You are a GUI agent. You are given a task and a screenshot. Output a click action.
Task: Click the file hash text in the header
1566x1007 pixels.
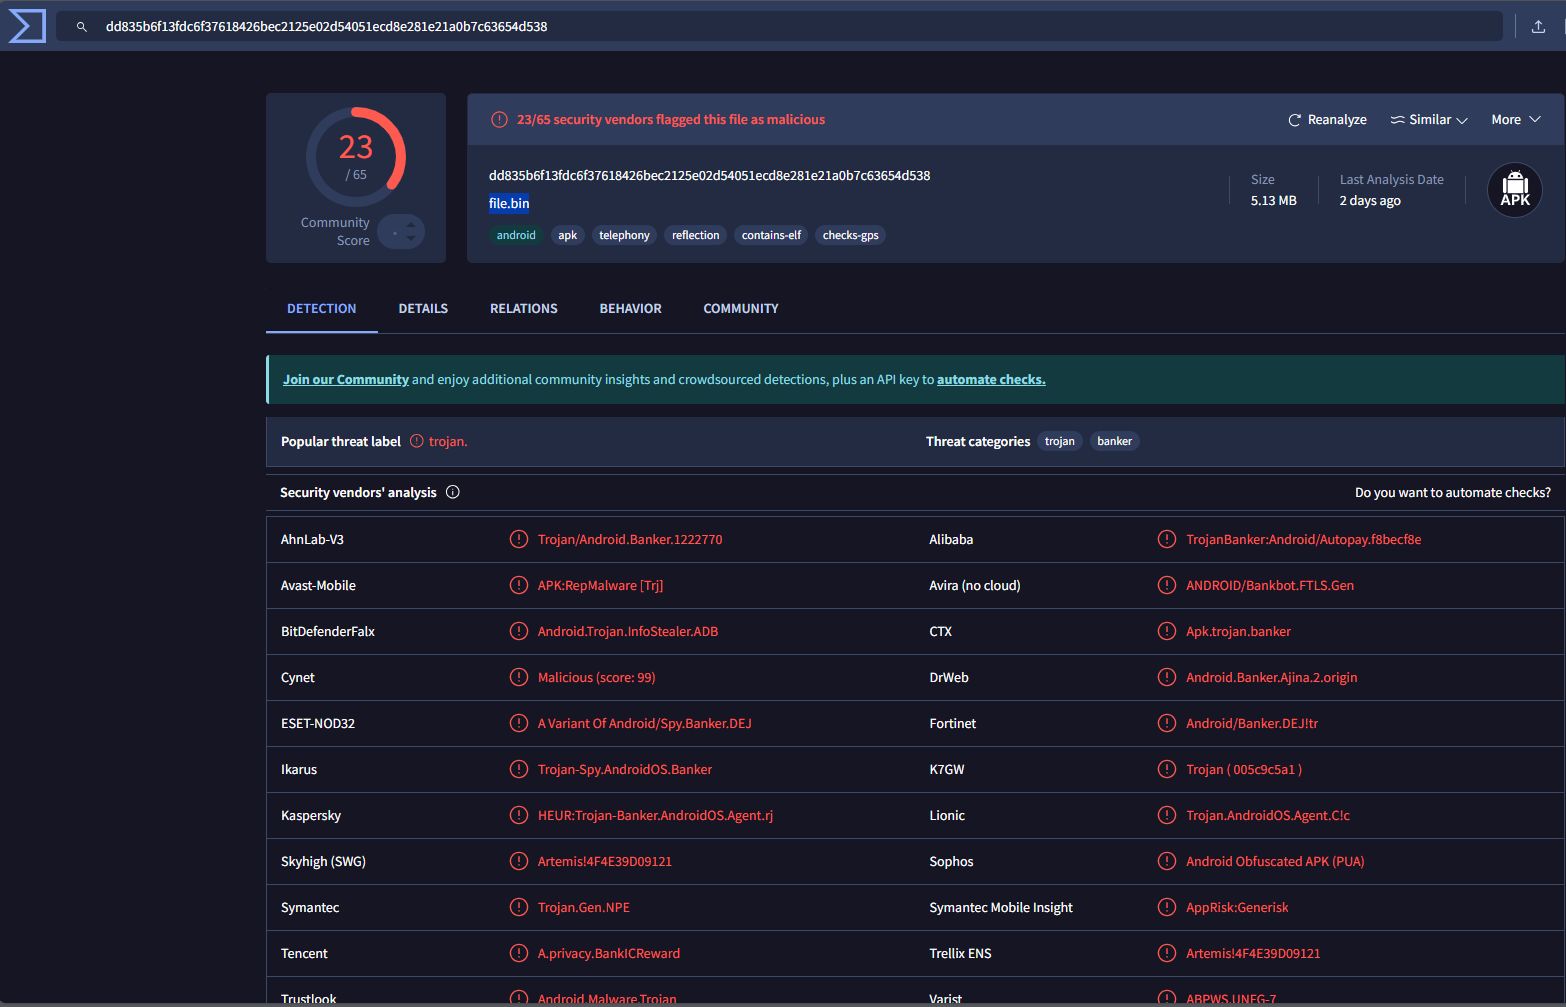[x=710, y=175]
